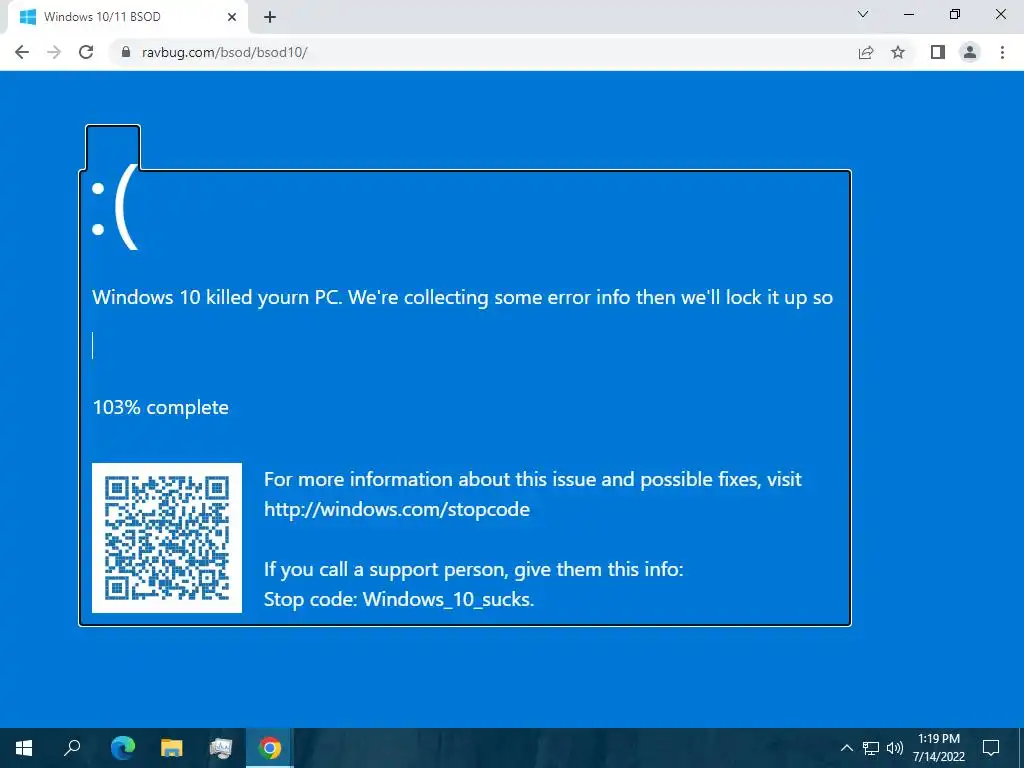Open the clock showing 1:19 PM
The height and width of the screenshot is (768, 1024).
[x=939, y=748]
